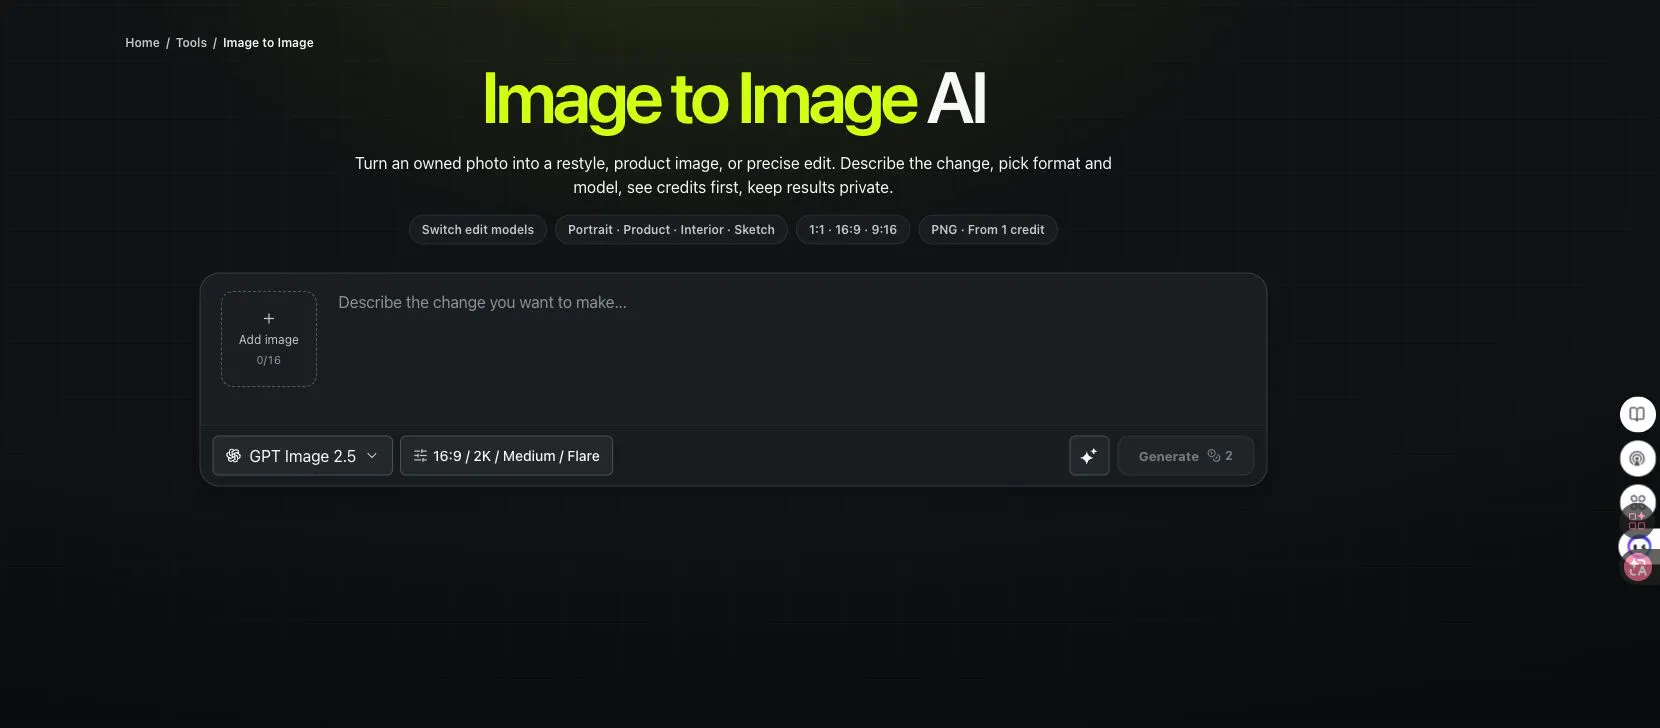Click the PNG · From 1 credit chip
The height and width of the screenshot is (728, 1660).
tap(988, 230)
